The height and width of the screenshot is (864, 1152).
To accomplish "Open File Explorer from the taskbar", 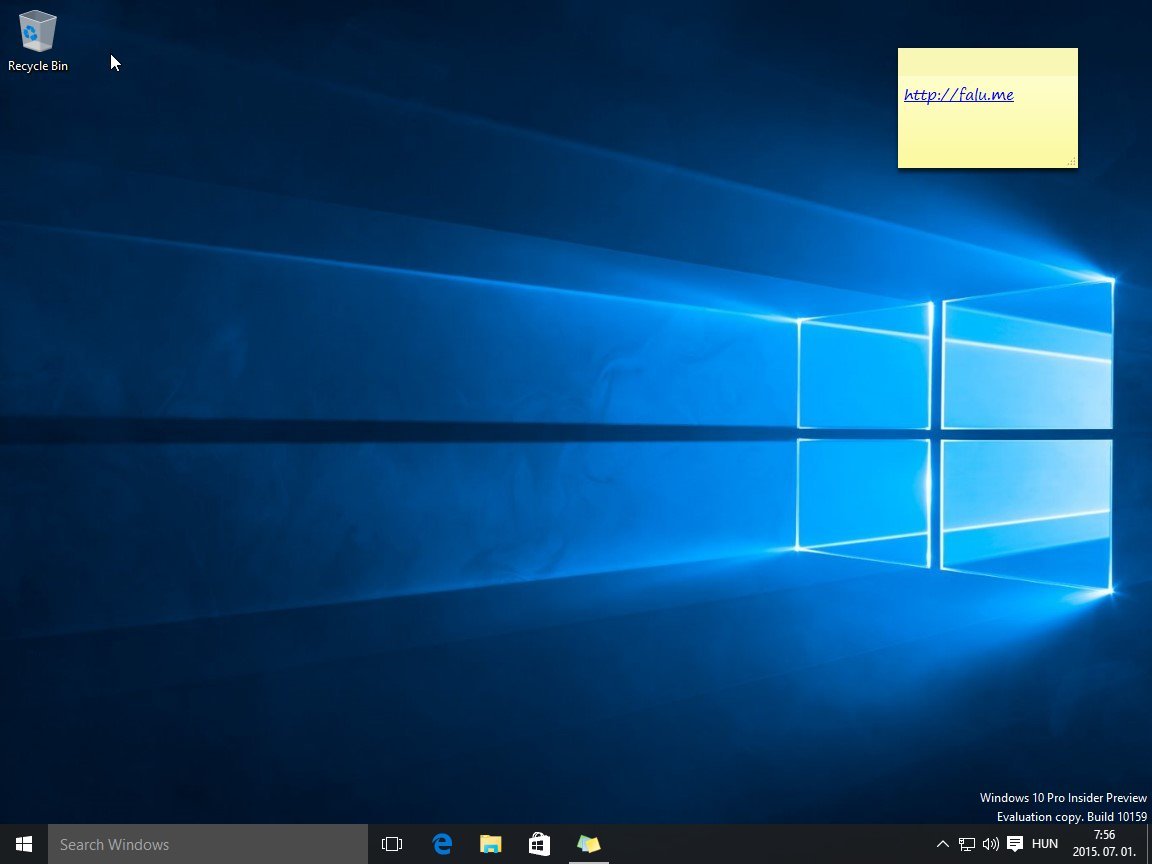I will click(x=491, y=844).
